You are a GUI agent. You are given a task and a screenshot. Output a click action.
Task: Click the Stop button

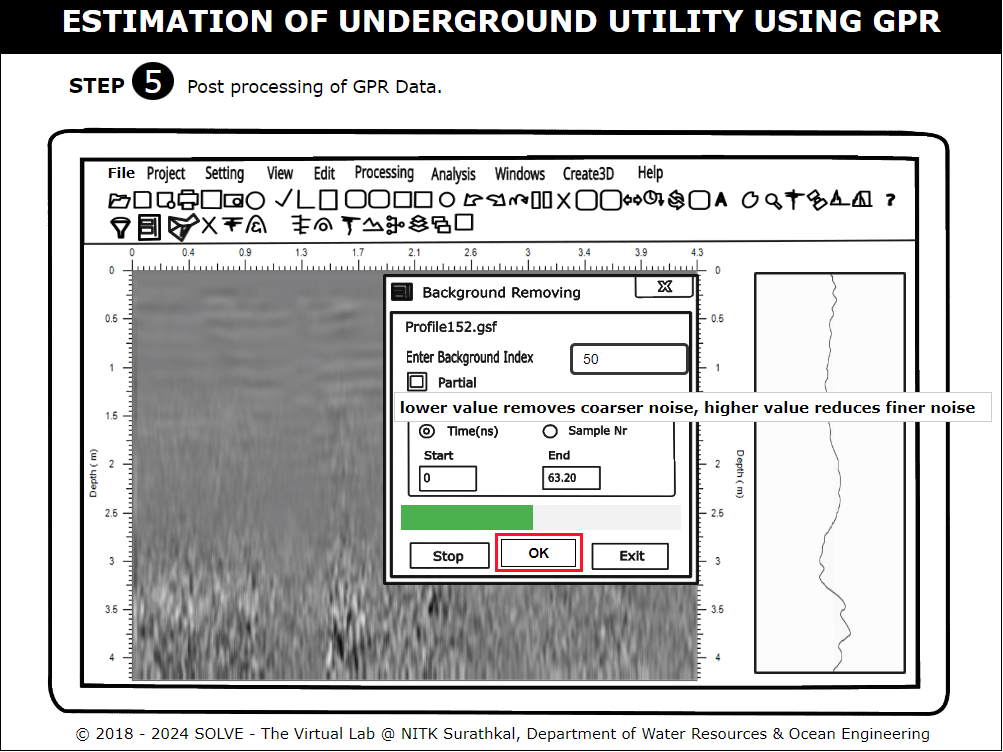coord(448,556)
